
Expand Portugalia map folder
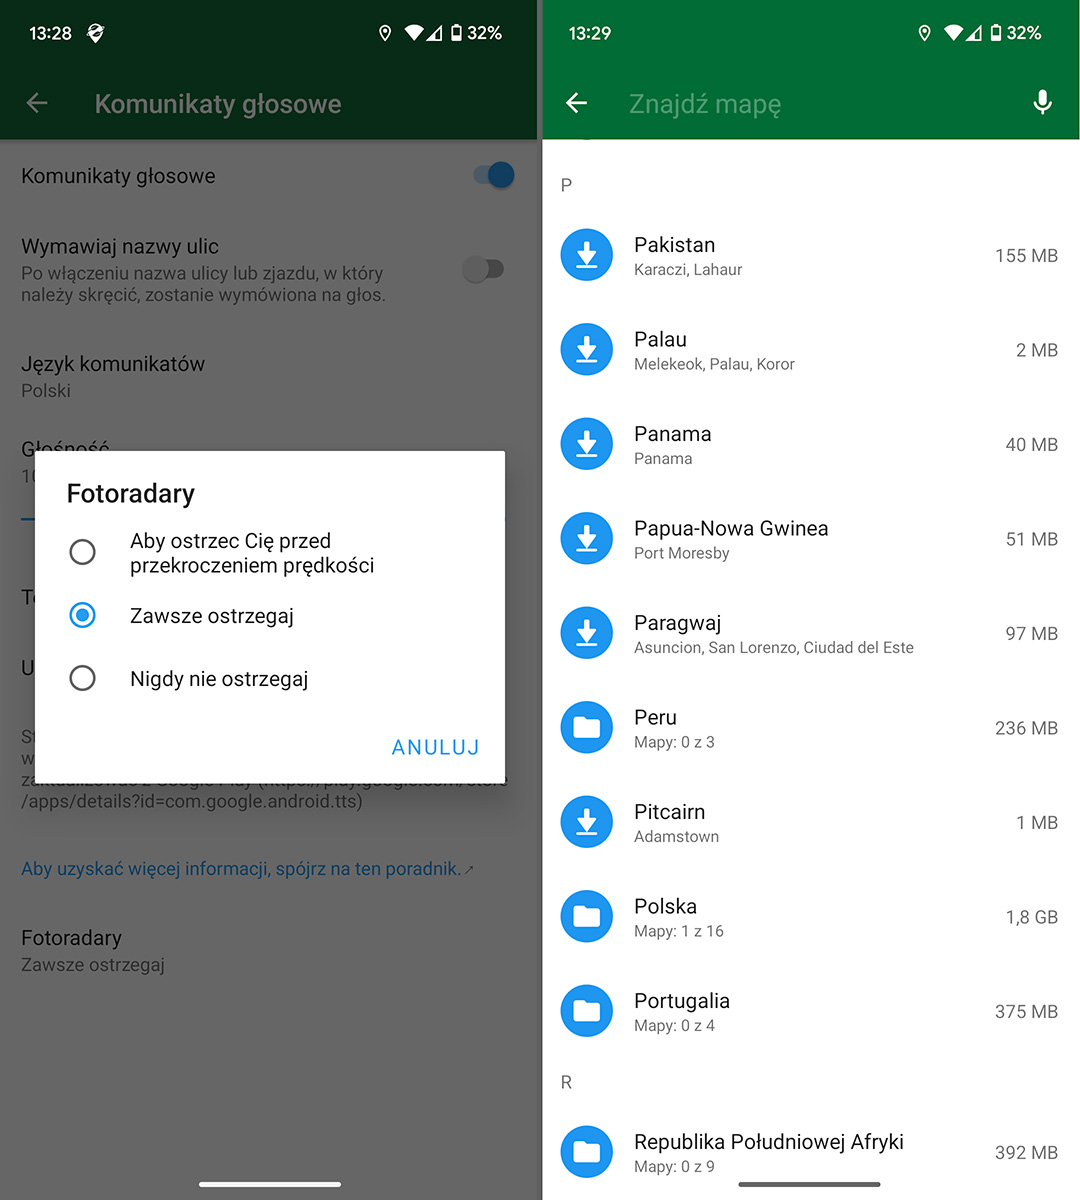[587, 1012]
